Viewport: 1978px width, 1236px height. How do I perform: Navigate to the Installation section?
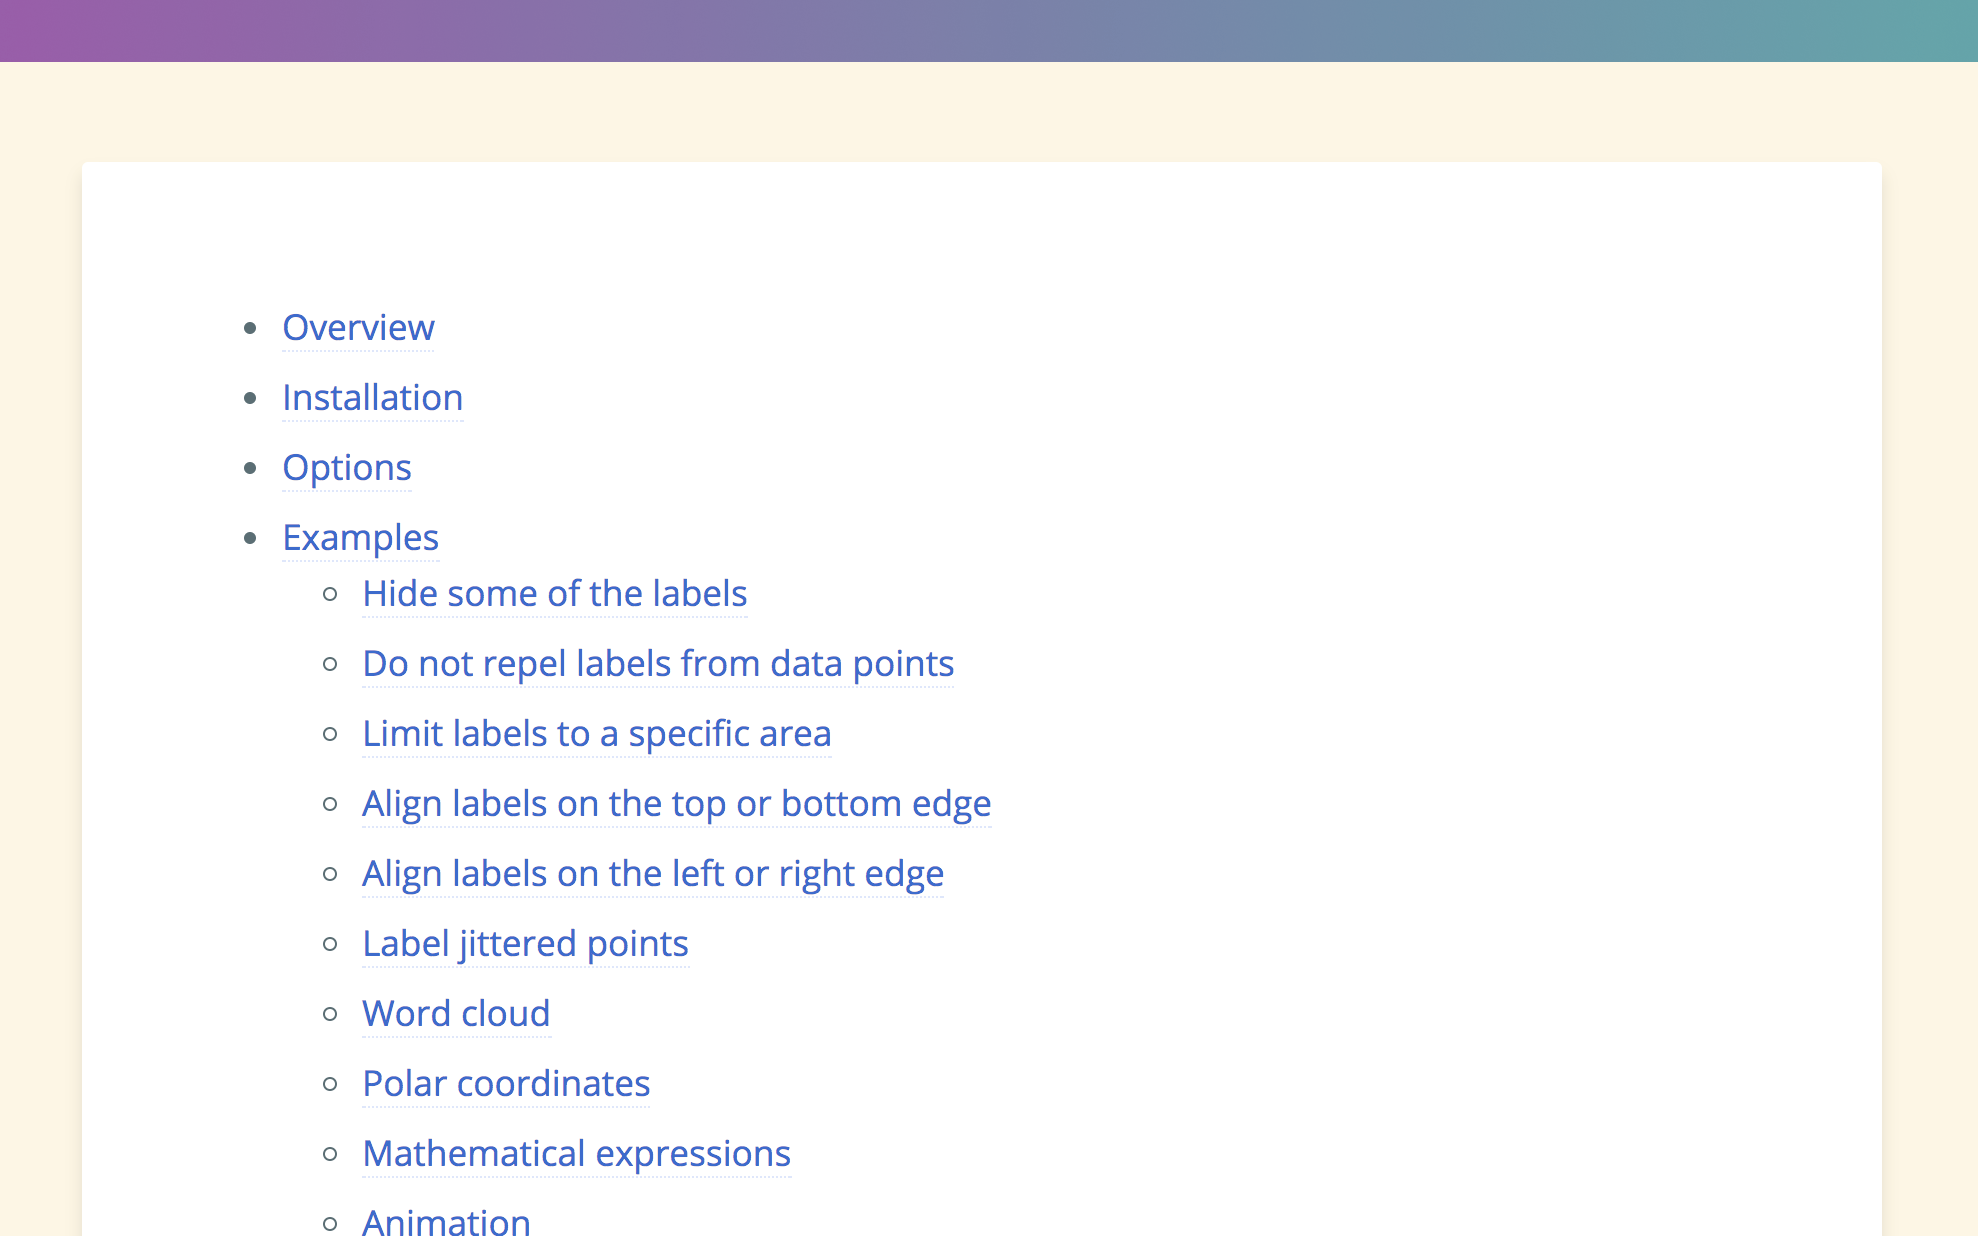(372, 397)
